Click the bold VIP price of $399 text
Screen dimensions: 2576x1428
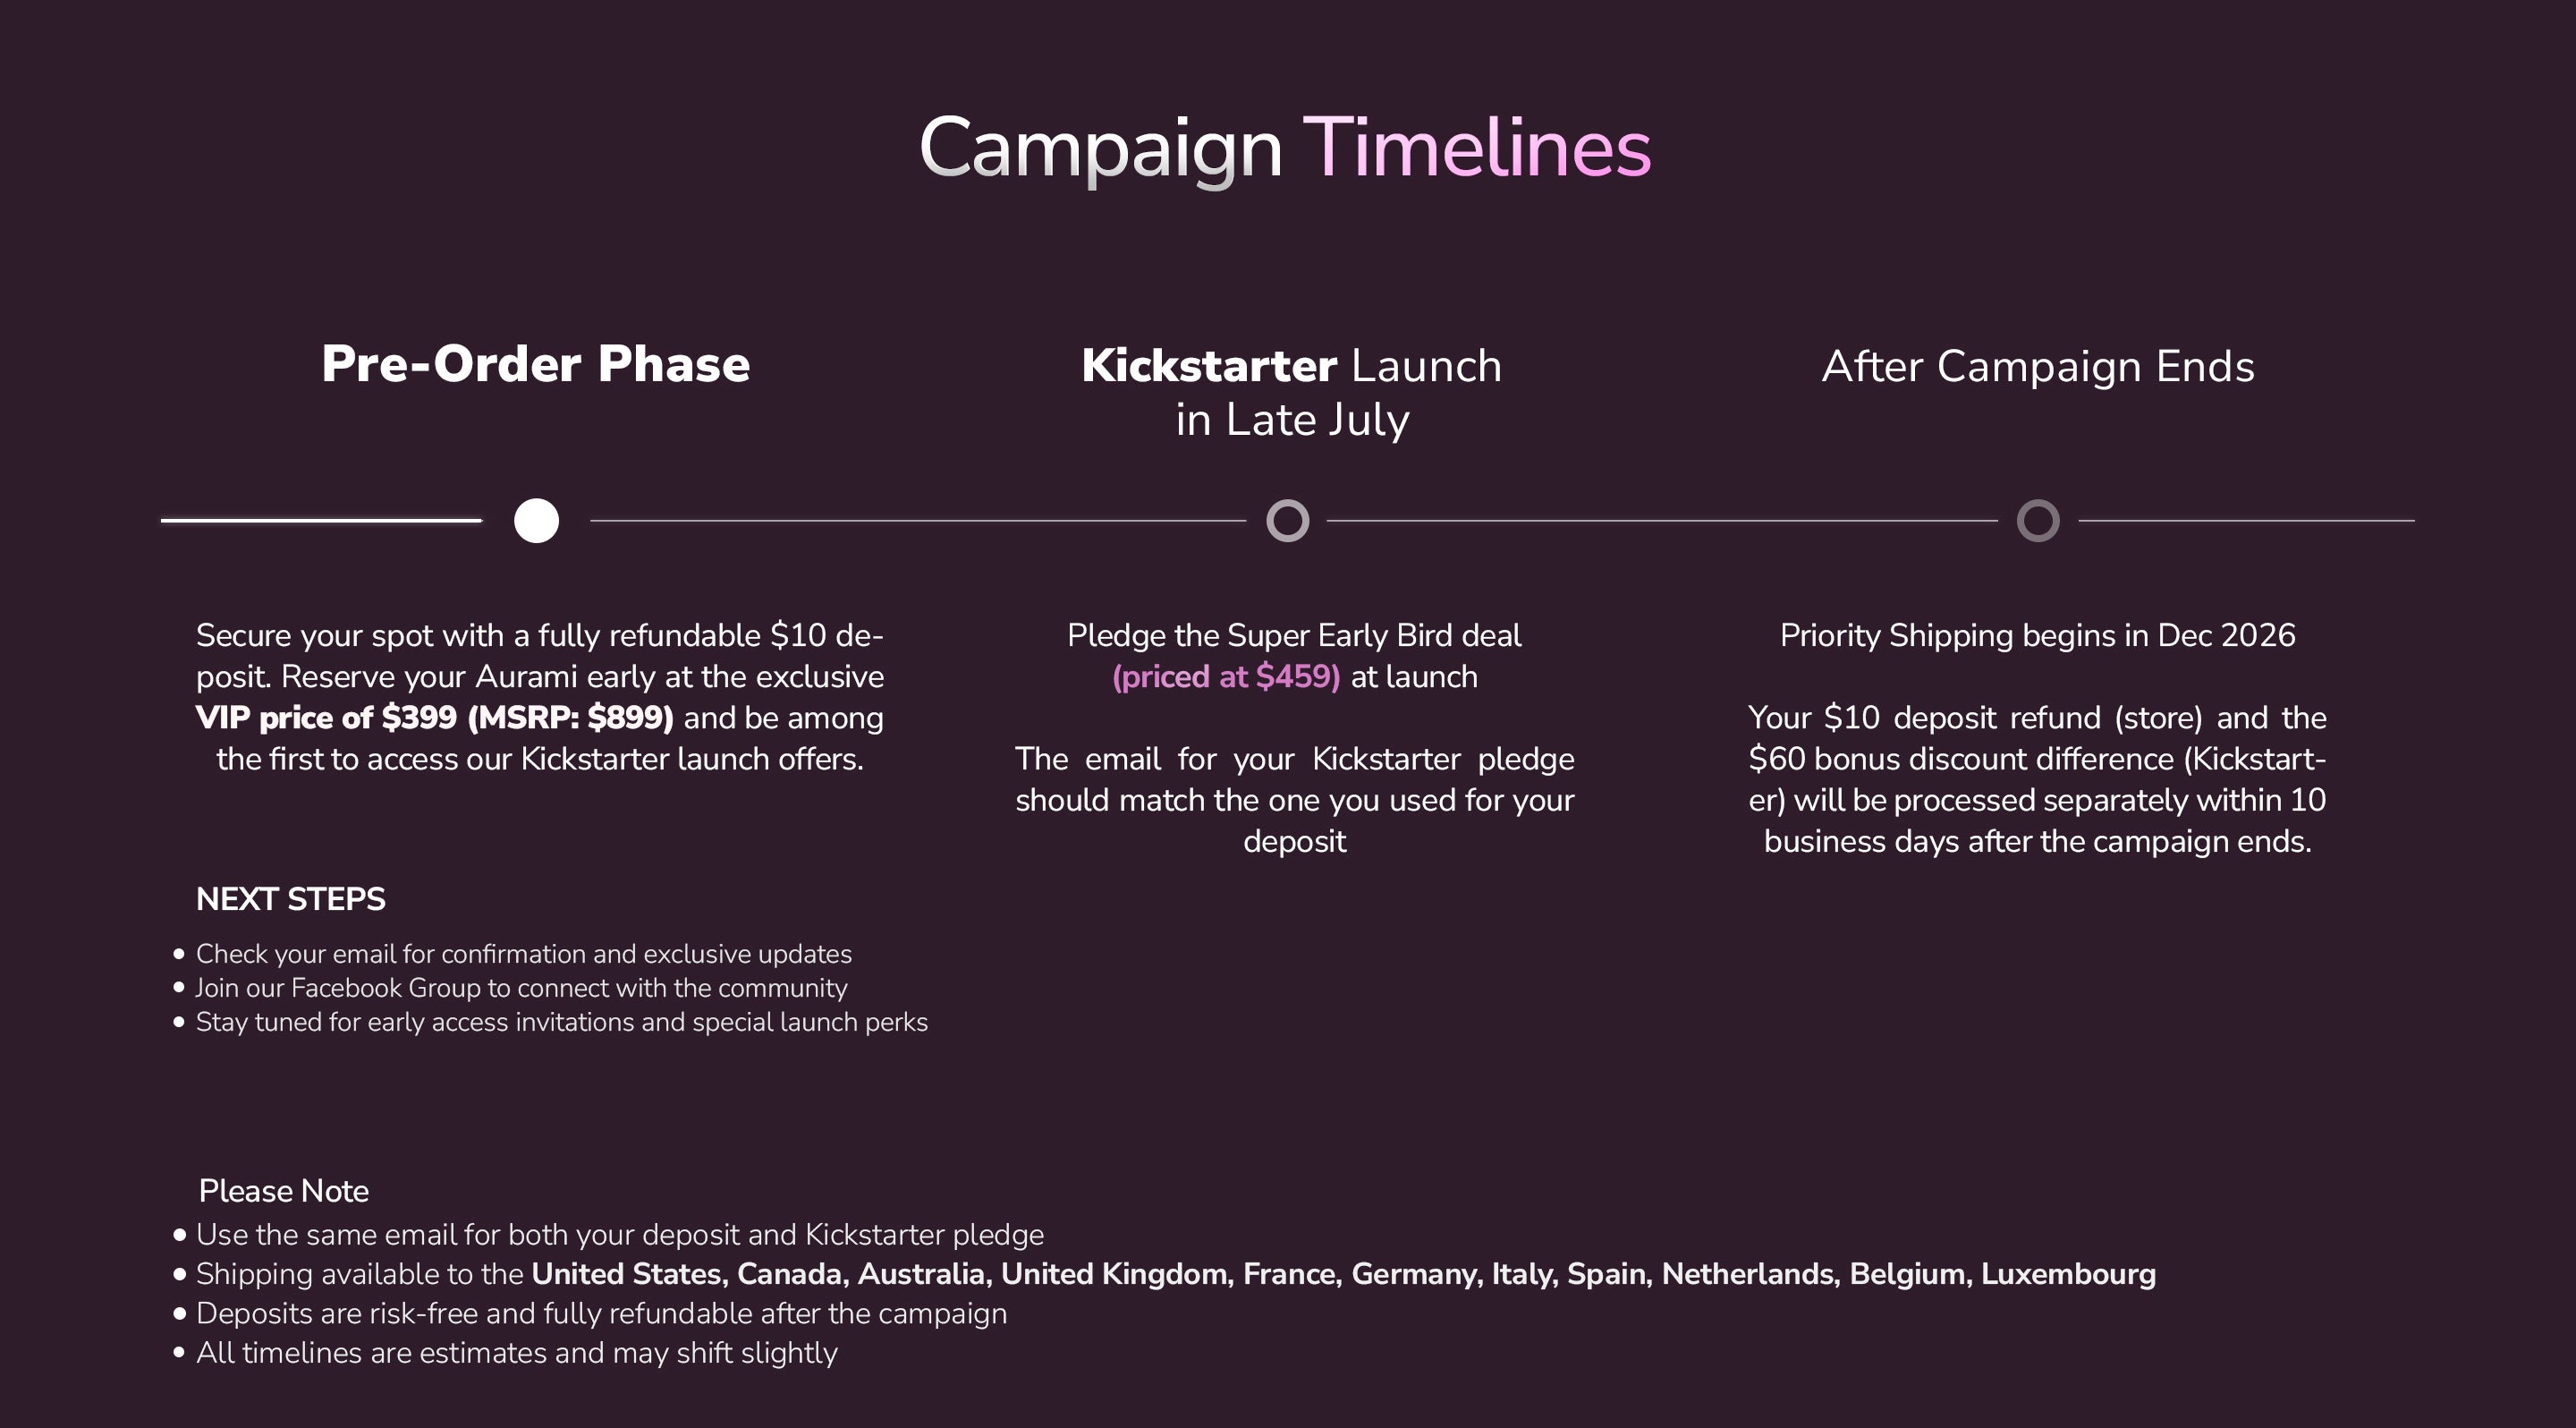coord(434,718)
